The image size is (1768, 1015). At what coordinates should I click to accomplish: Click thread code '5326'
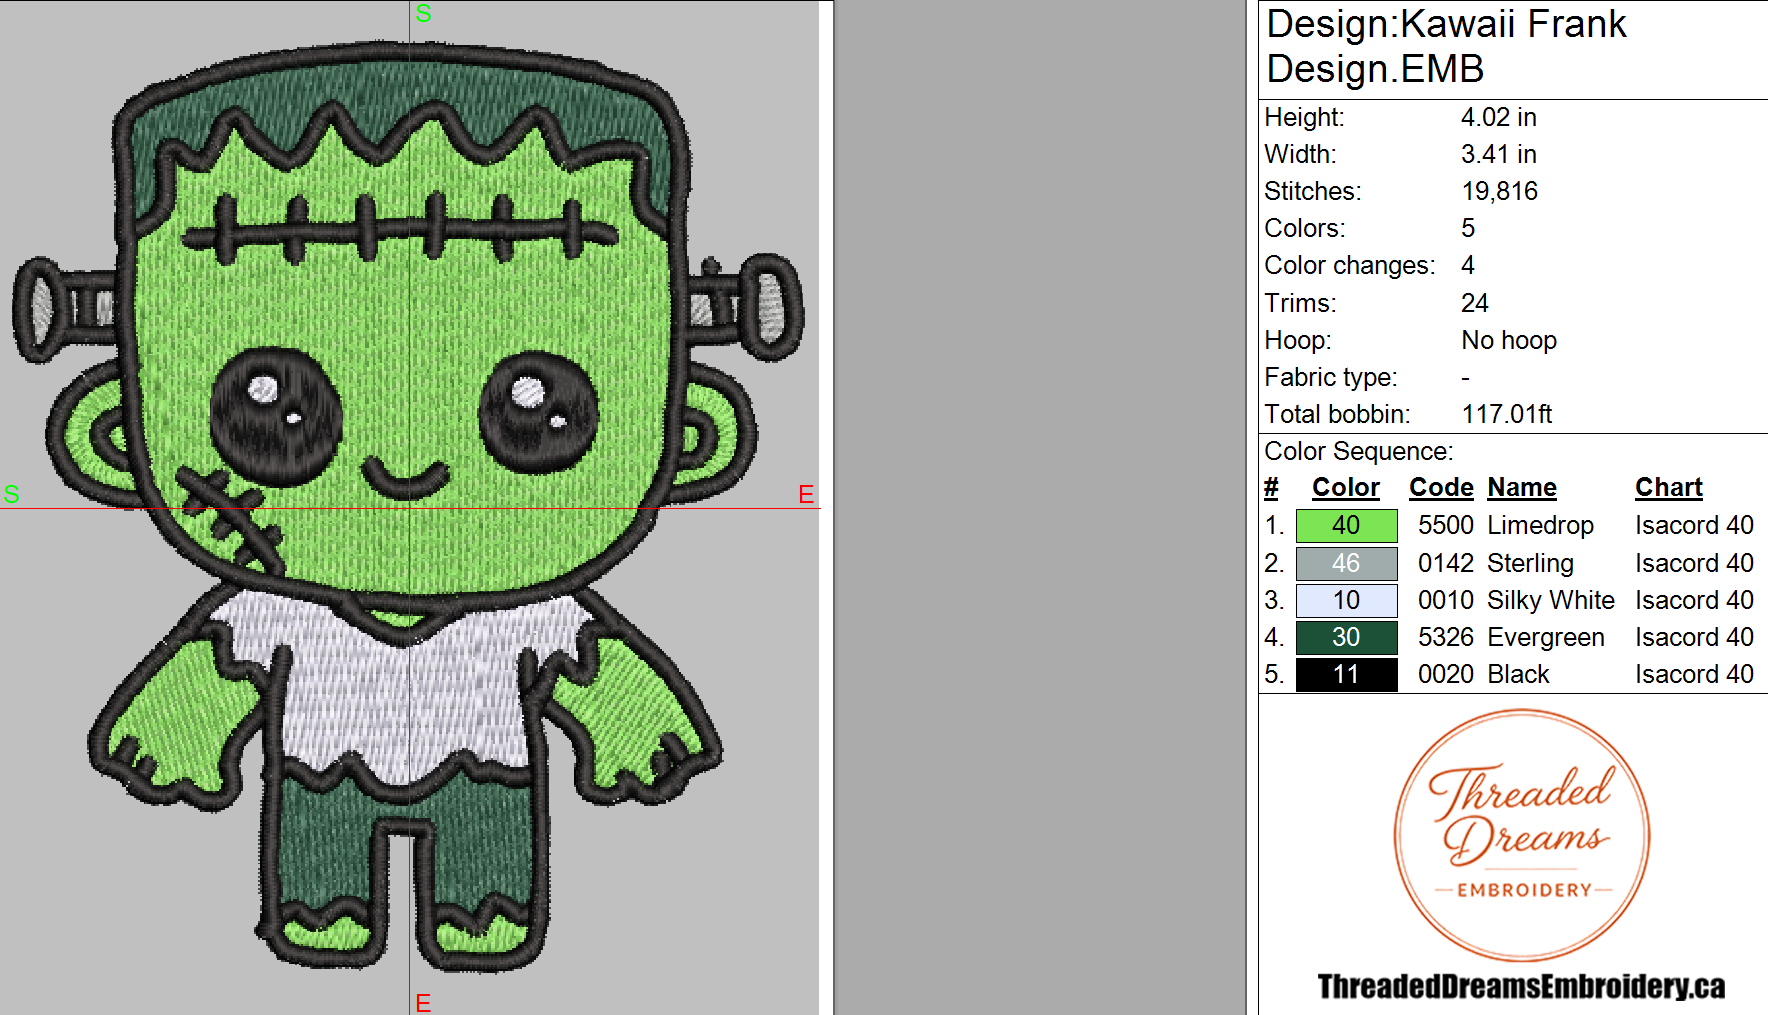(x=1446, y=638)
